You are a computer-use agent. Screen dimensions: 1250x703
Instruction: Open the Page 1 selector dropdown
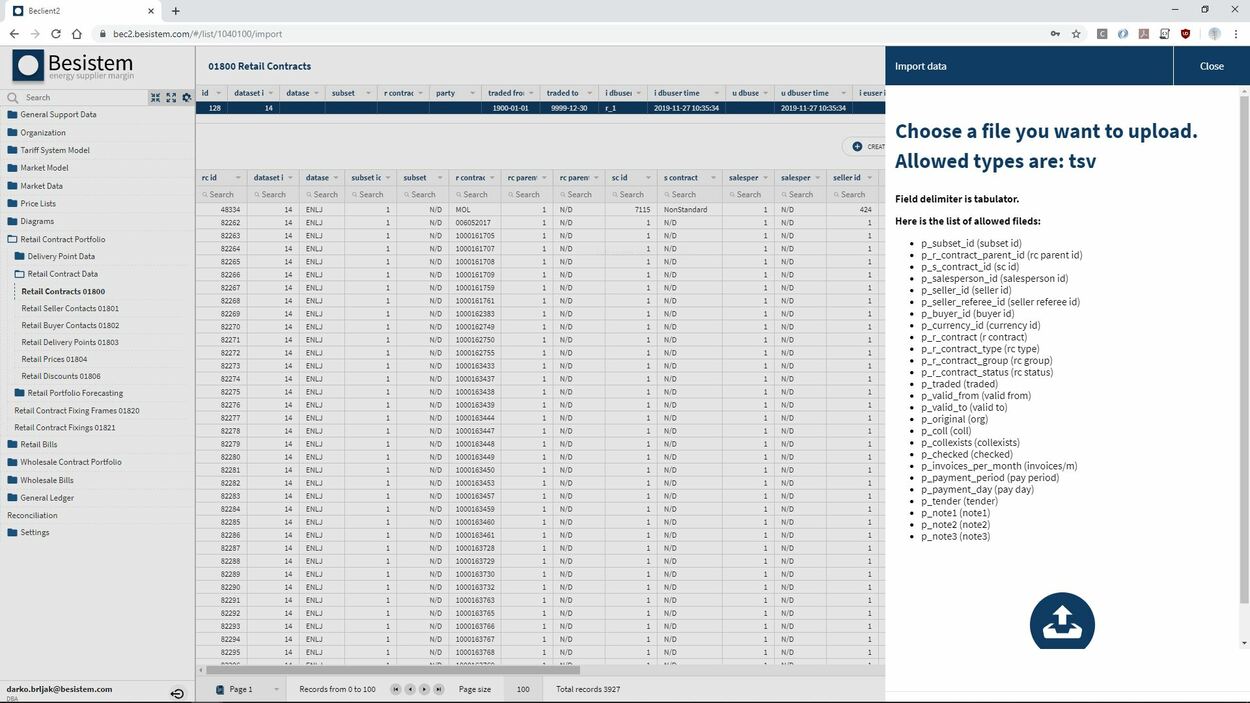[276, 688]
